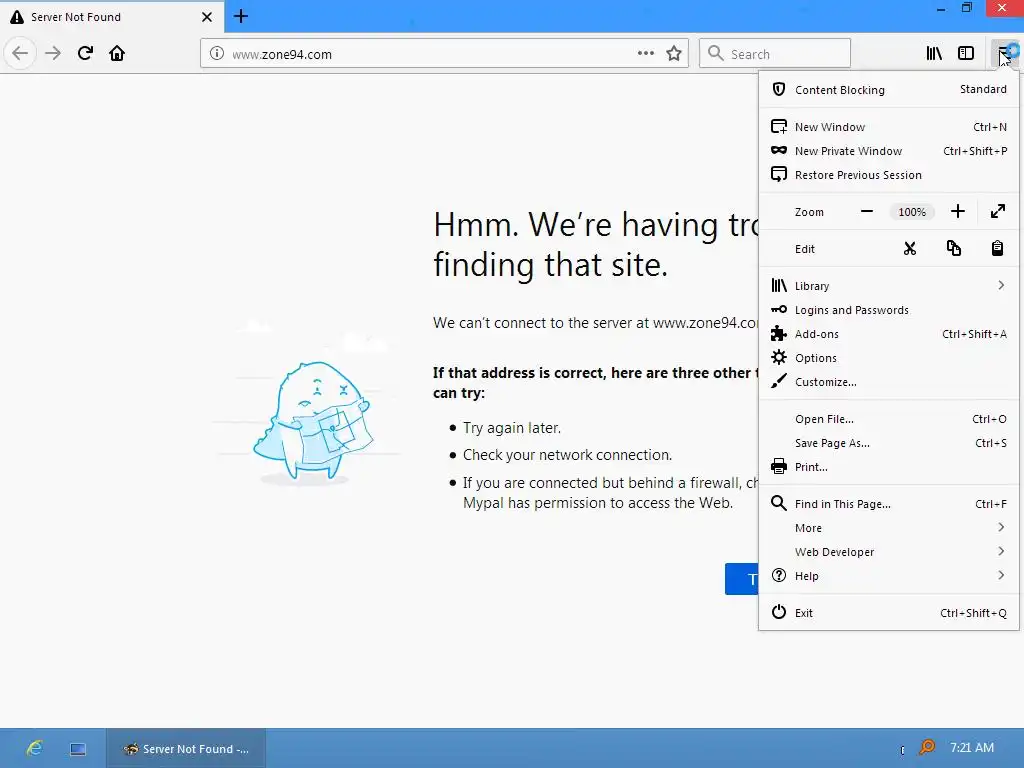The height and width of the screenshot is (768, 1024).
Task: Open Options from the menu
Action: [889, 358]
